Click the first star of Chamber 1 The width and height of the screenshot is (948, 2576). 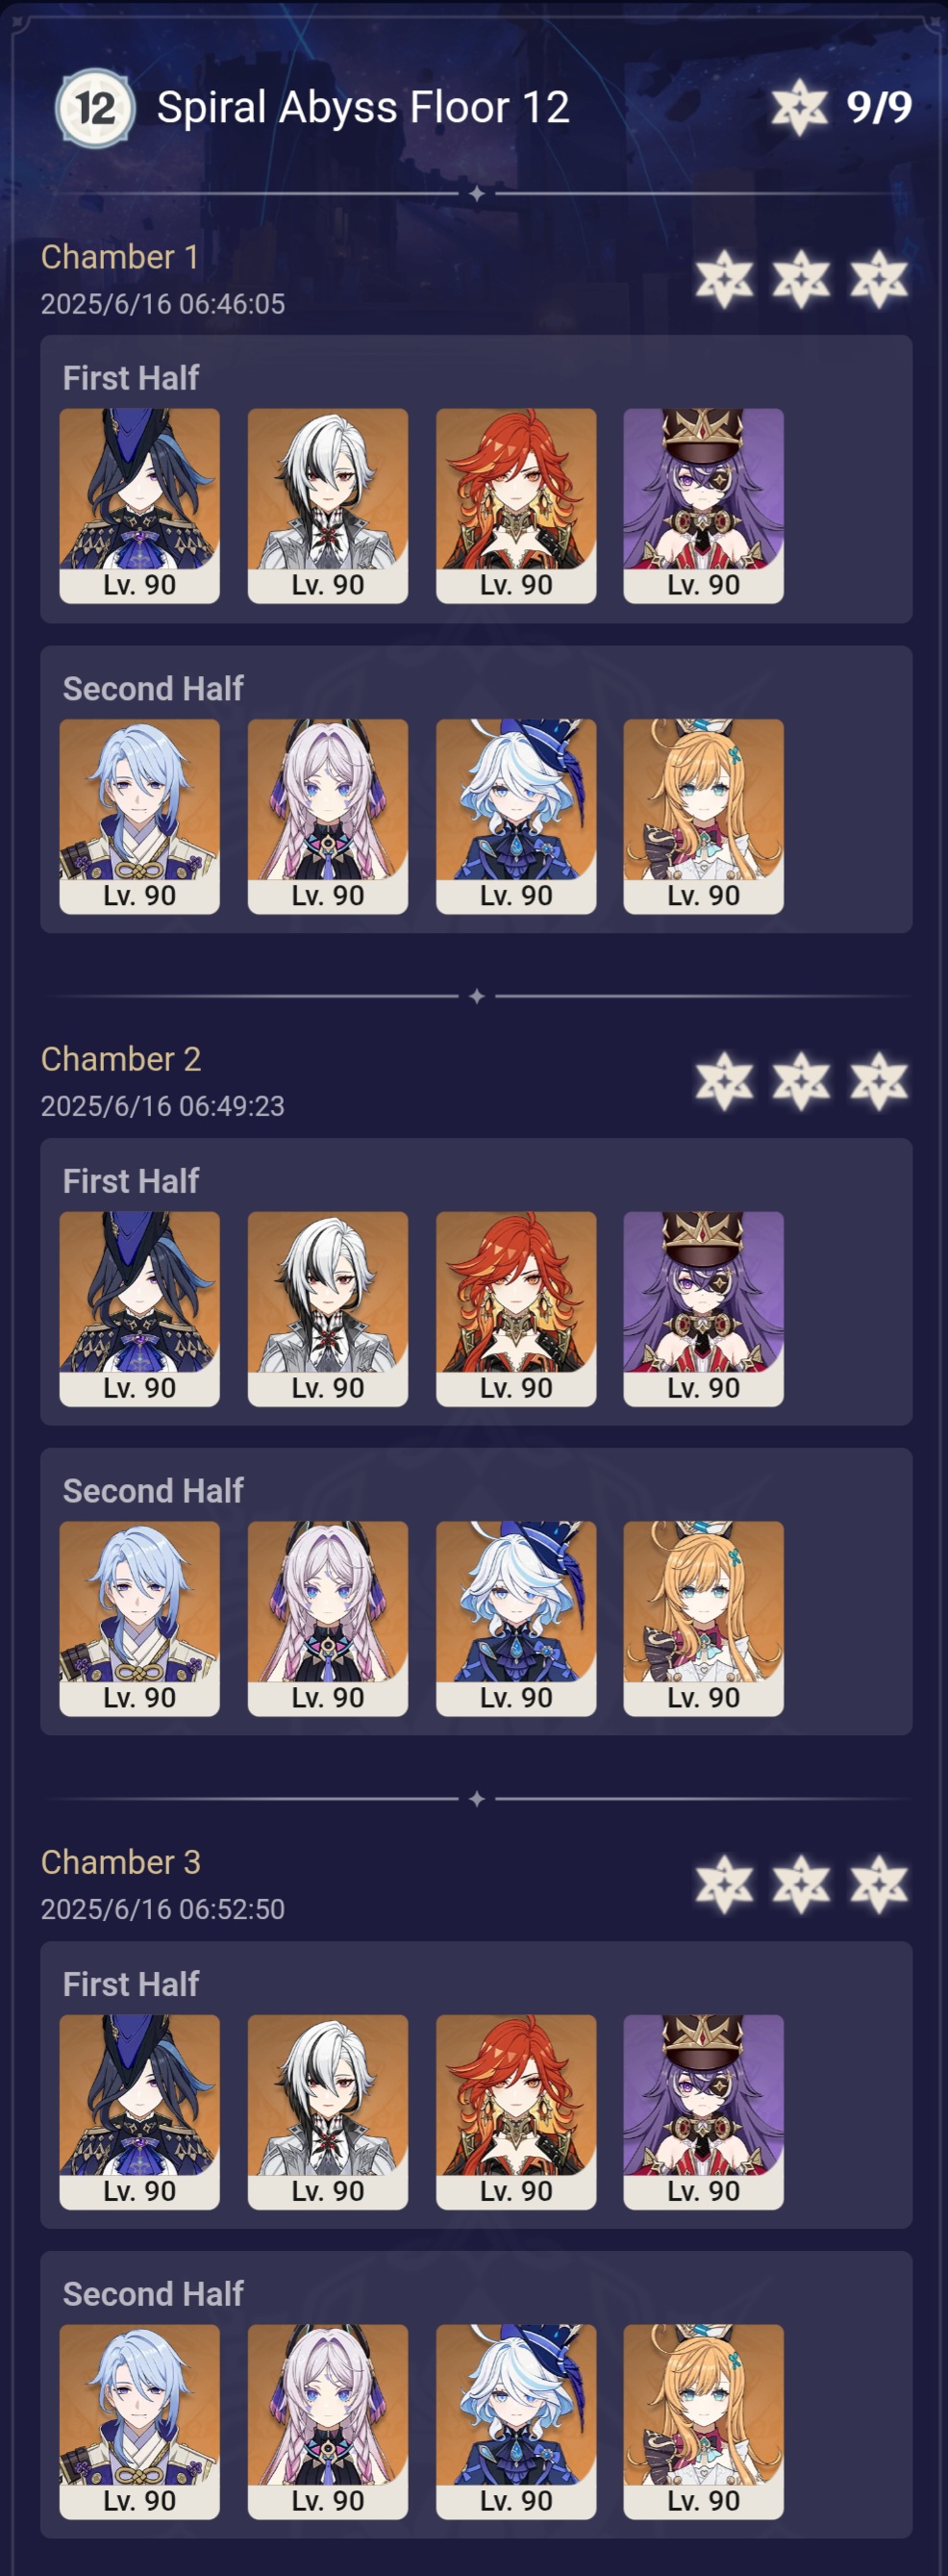(x=724, y=279)
